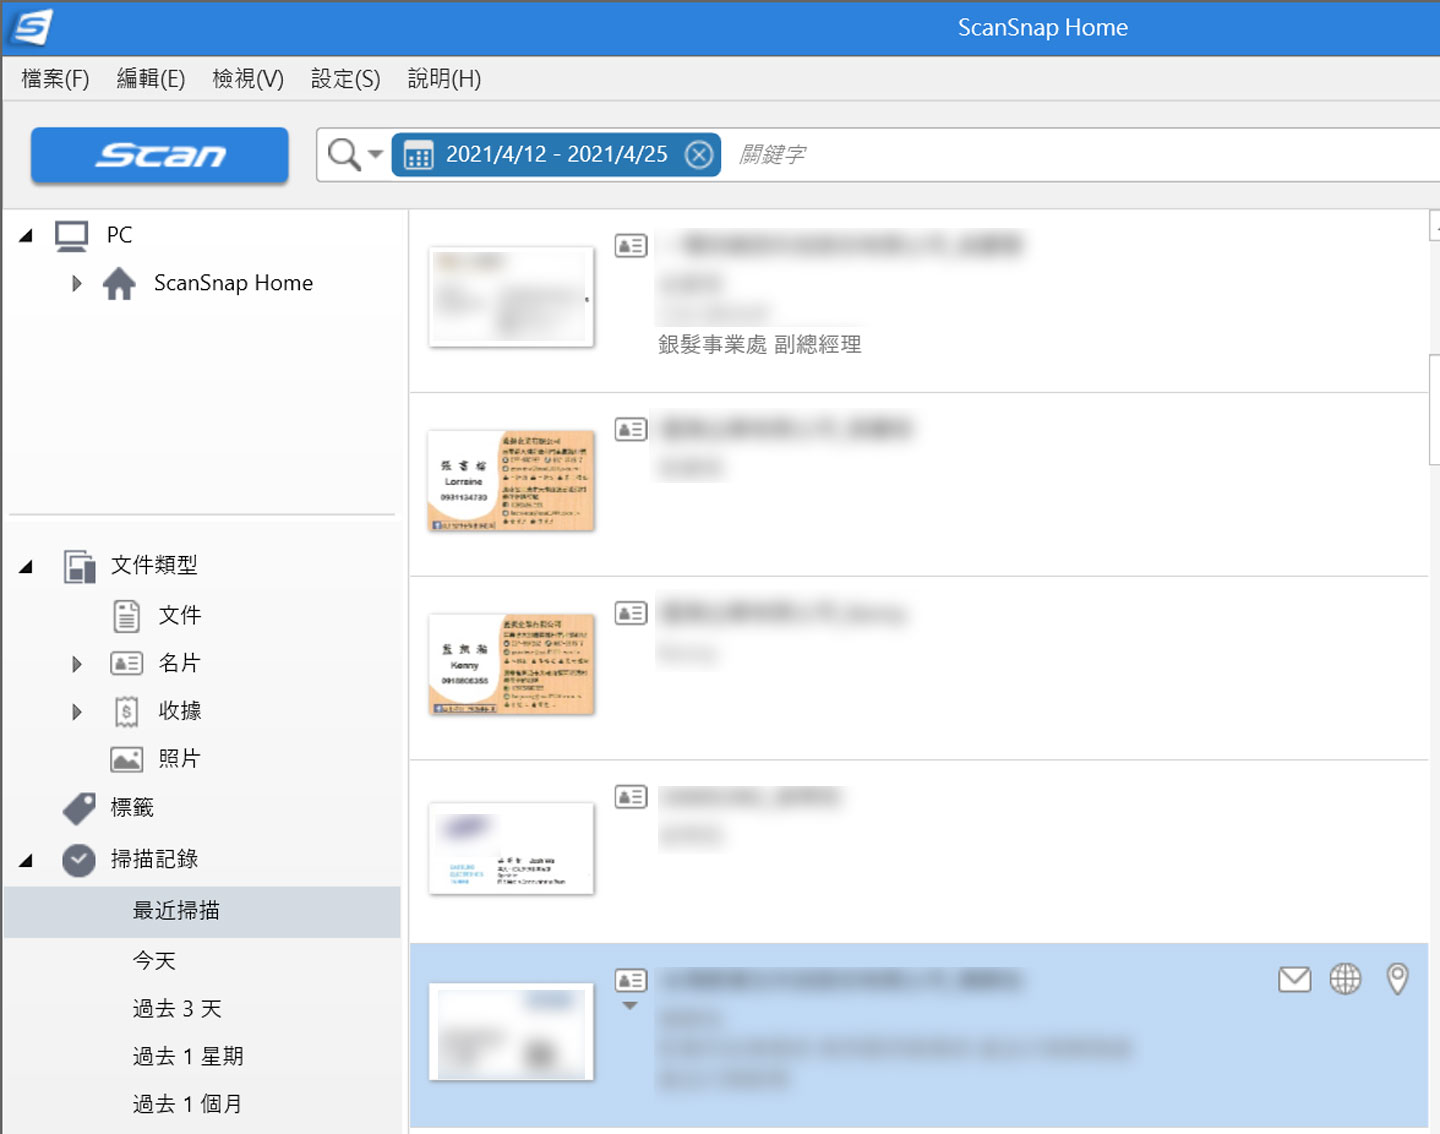Select the 名片 business card icon in sidebar
Screen dimensions: 1440x1134
[x=126, y=663]
